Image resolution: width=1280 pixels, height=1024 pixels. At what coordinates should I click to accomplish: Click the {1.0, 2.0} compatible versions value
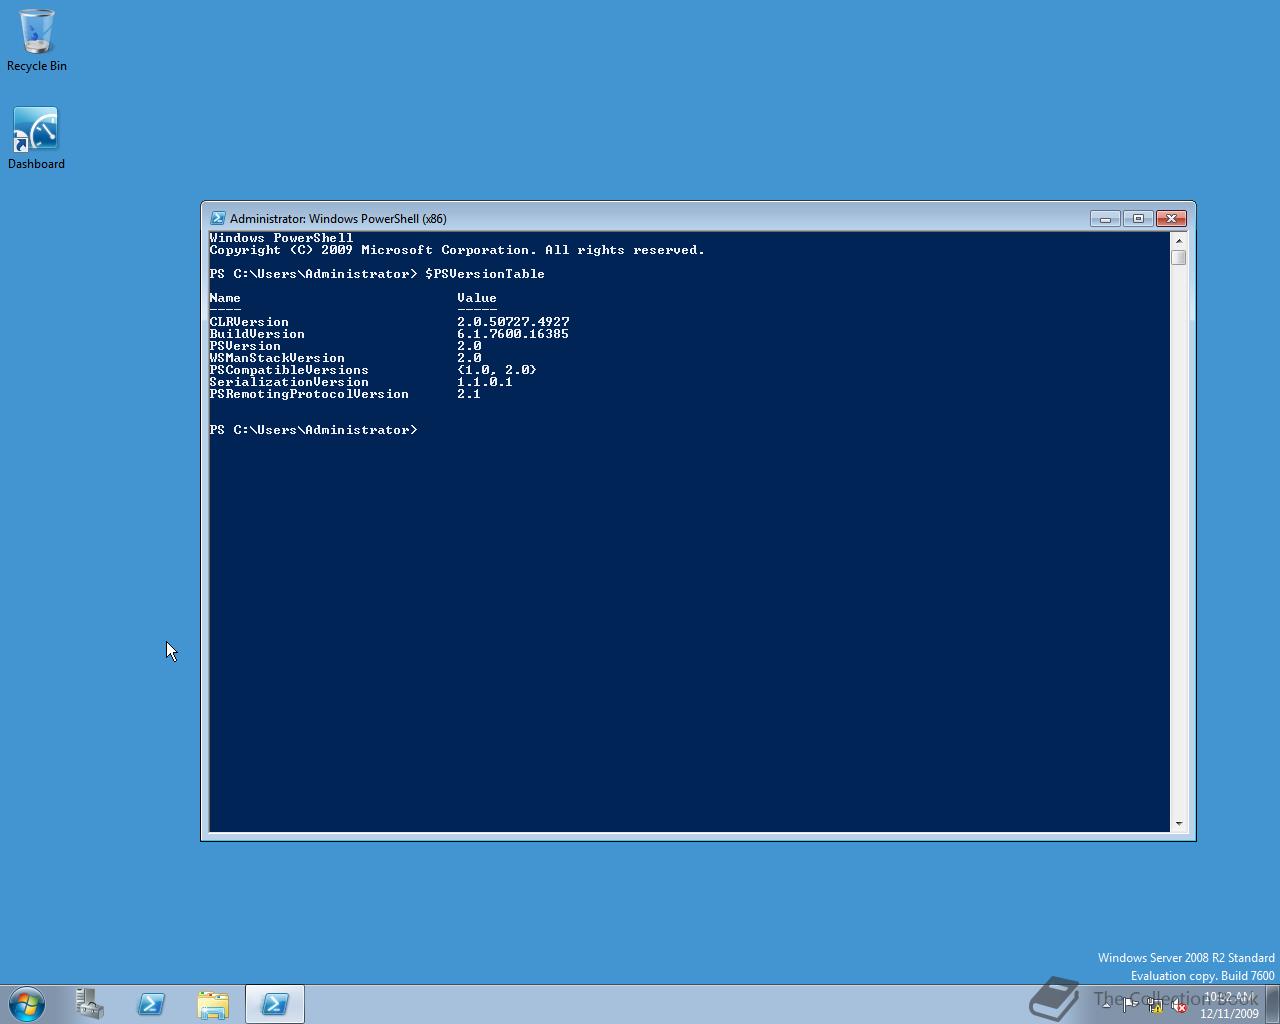[x=497, y=370]
